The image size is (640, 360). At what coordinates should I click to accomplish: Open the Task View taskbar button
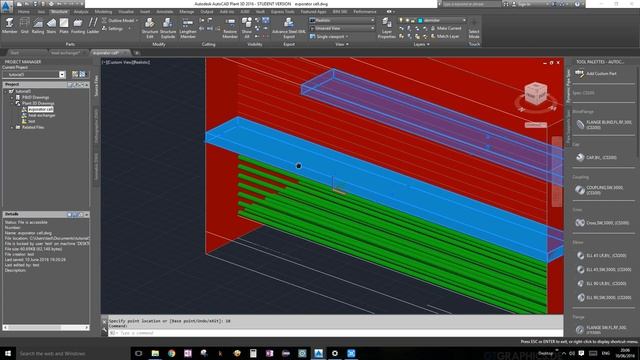click(139, 353)
